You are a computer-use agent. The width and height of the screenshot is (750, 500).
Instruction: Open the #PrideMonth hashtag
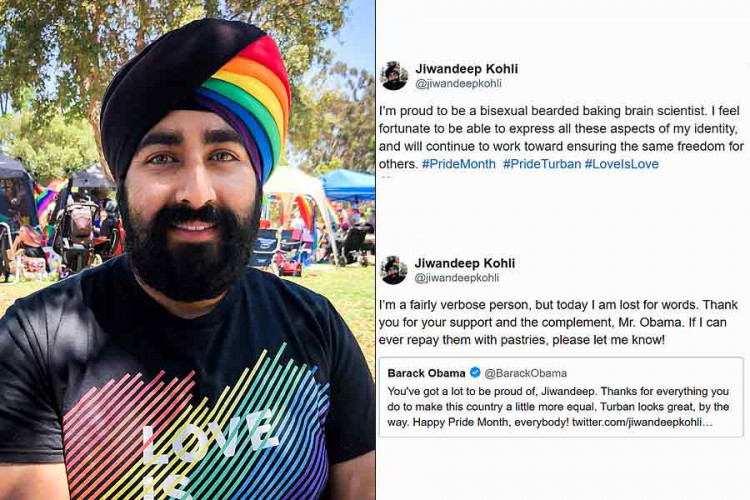(x=459, y=164)
